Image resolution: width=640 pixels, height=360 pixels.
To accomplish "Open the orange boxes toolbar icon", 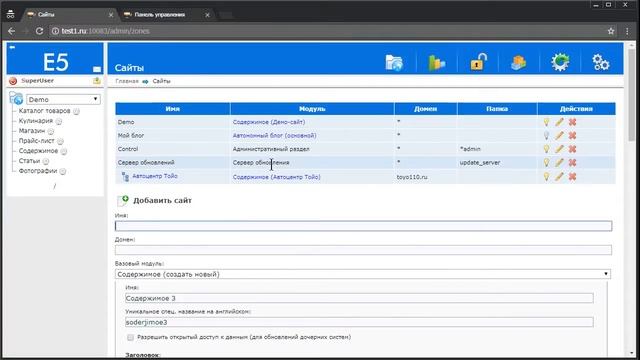I will (518, 63).
